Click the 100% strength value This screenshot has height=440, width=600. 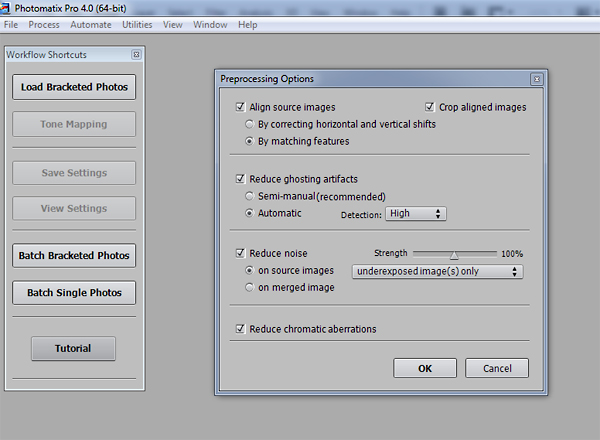coord(512,254)
